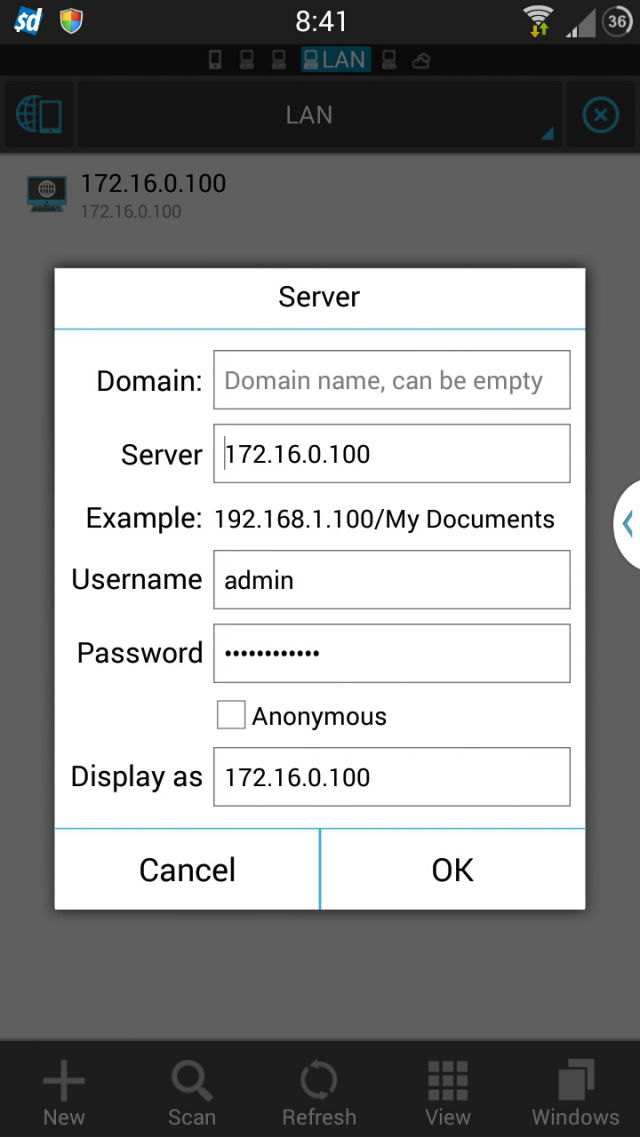Edit the Display as field
The image size is (640, 1138).
(x=392, y=777)
